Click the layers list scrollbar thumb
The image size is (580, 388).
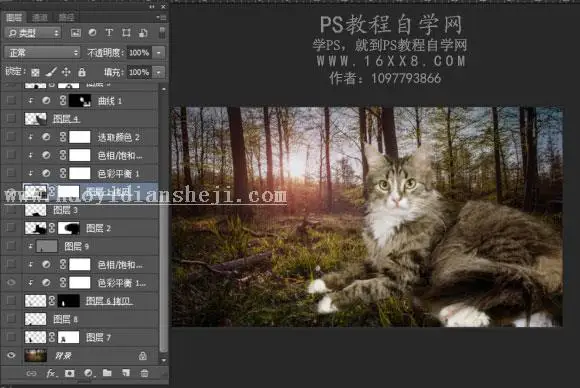click(163, 277)
